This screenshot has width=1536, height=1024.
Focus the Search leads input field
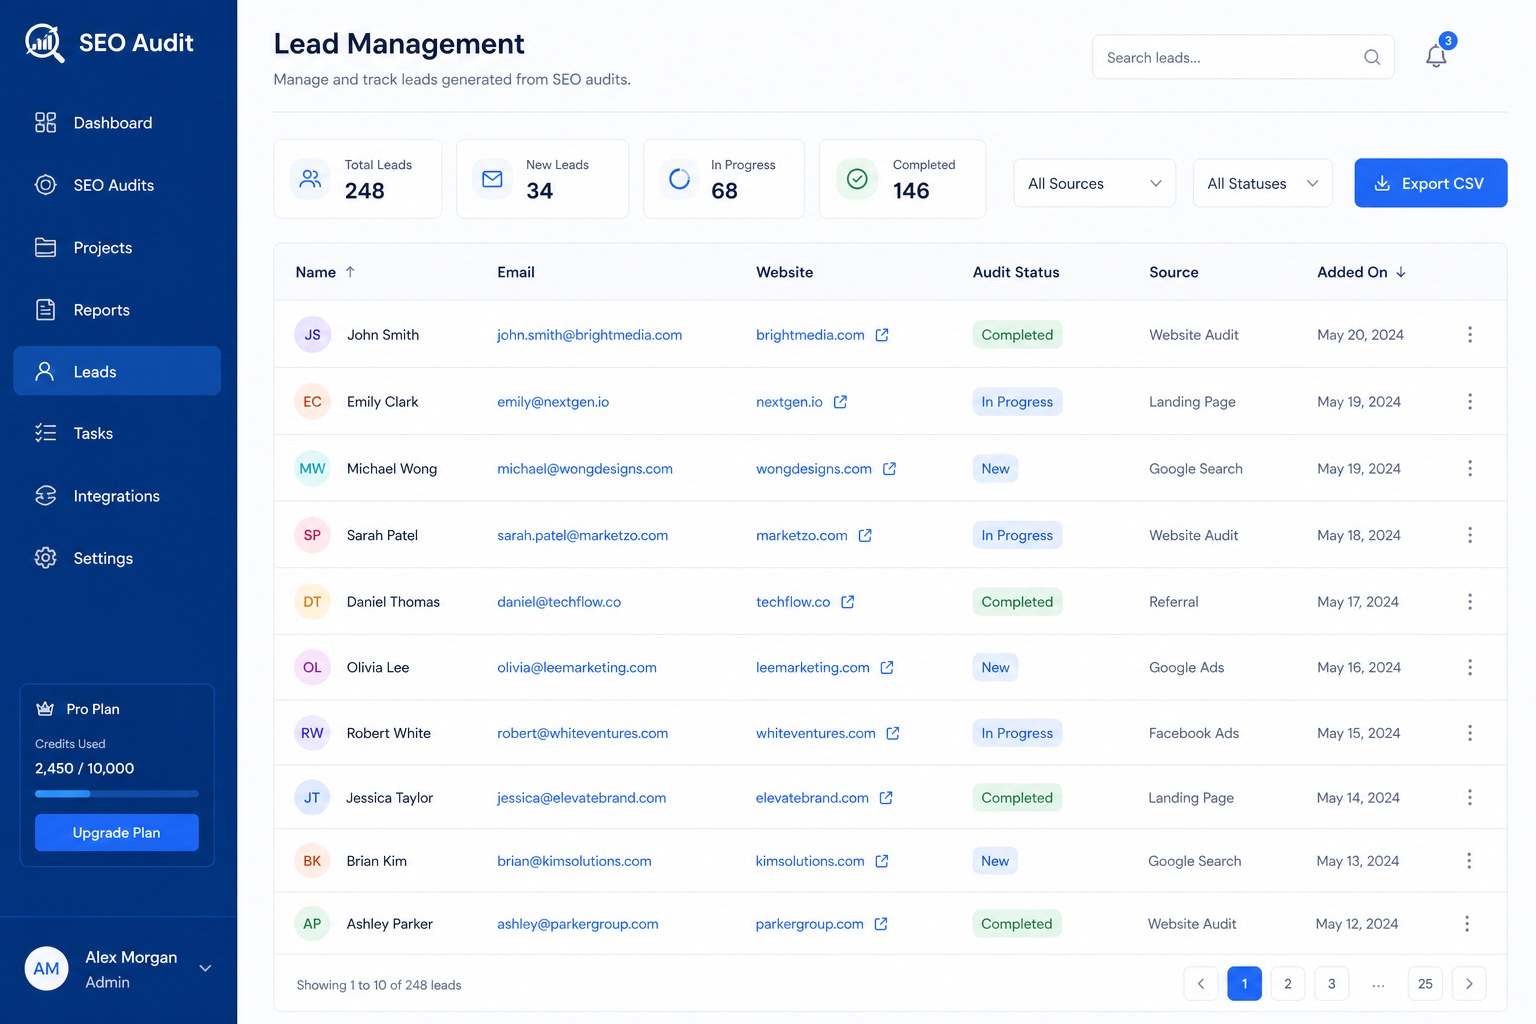click(x=1243, y=57)
